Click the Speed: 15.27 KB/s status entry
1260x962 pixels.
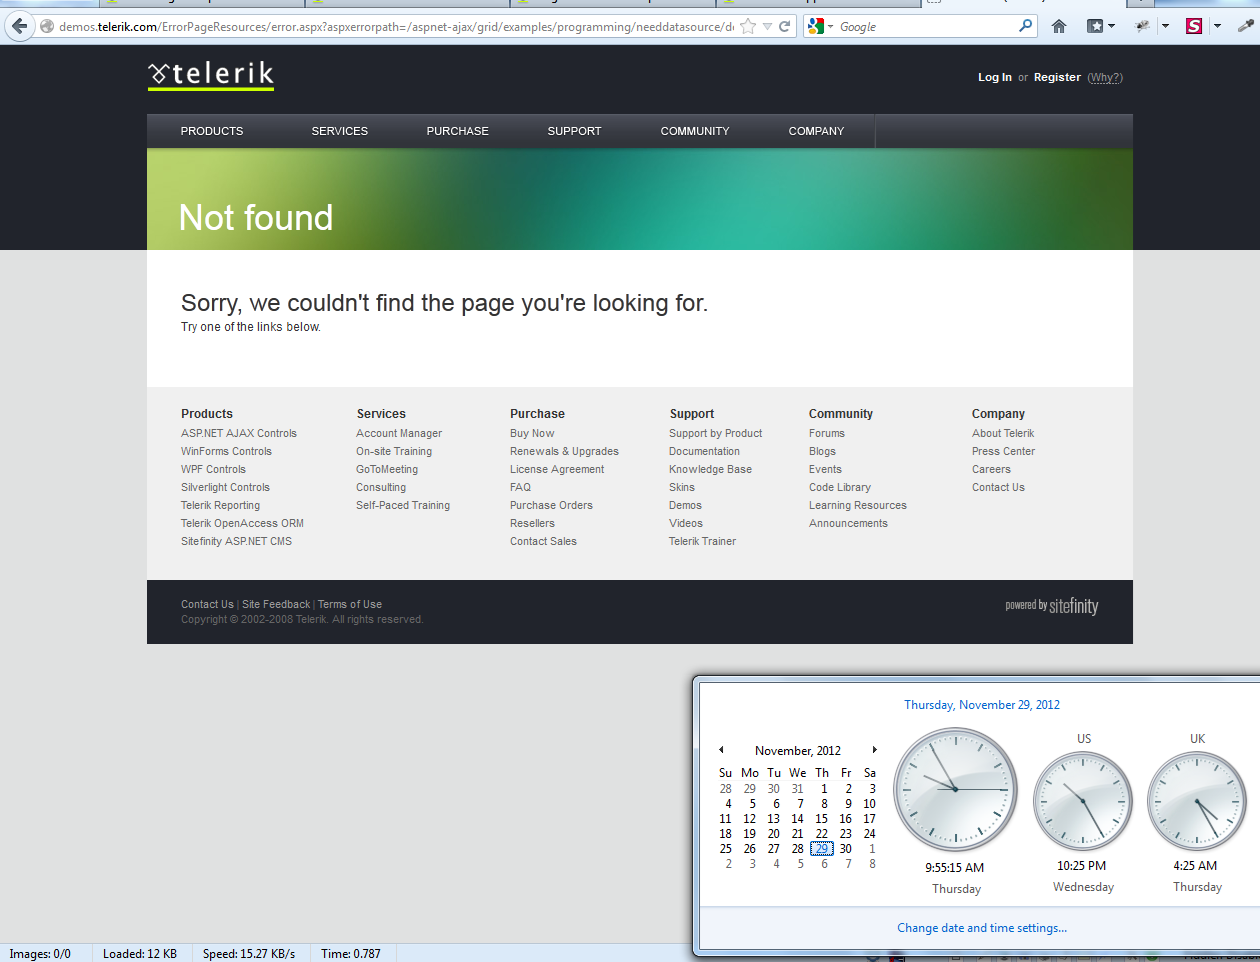249,954
